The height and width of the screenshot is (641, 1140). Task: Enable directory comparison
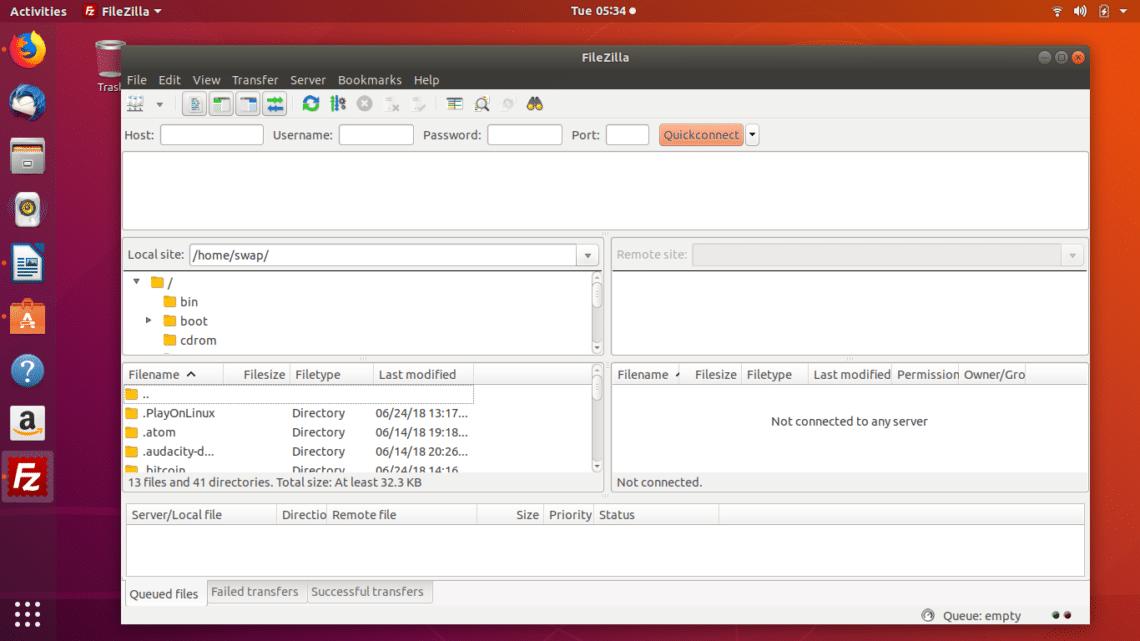[455, 103]
